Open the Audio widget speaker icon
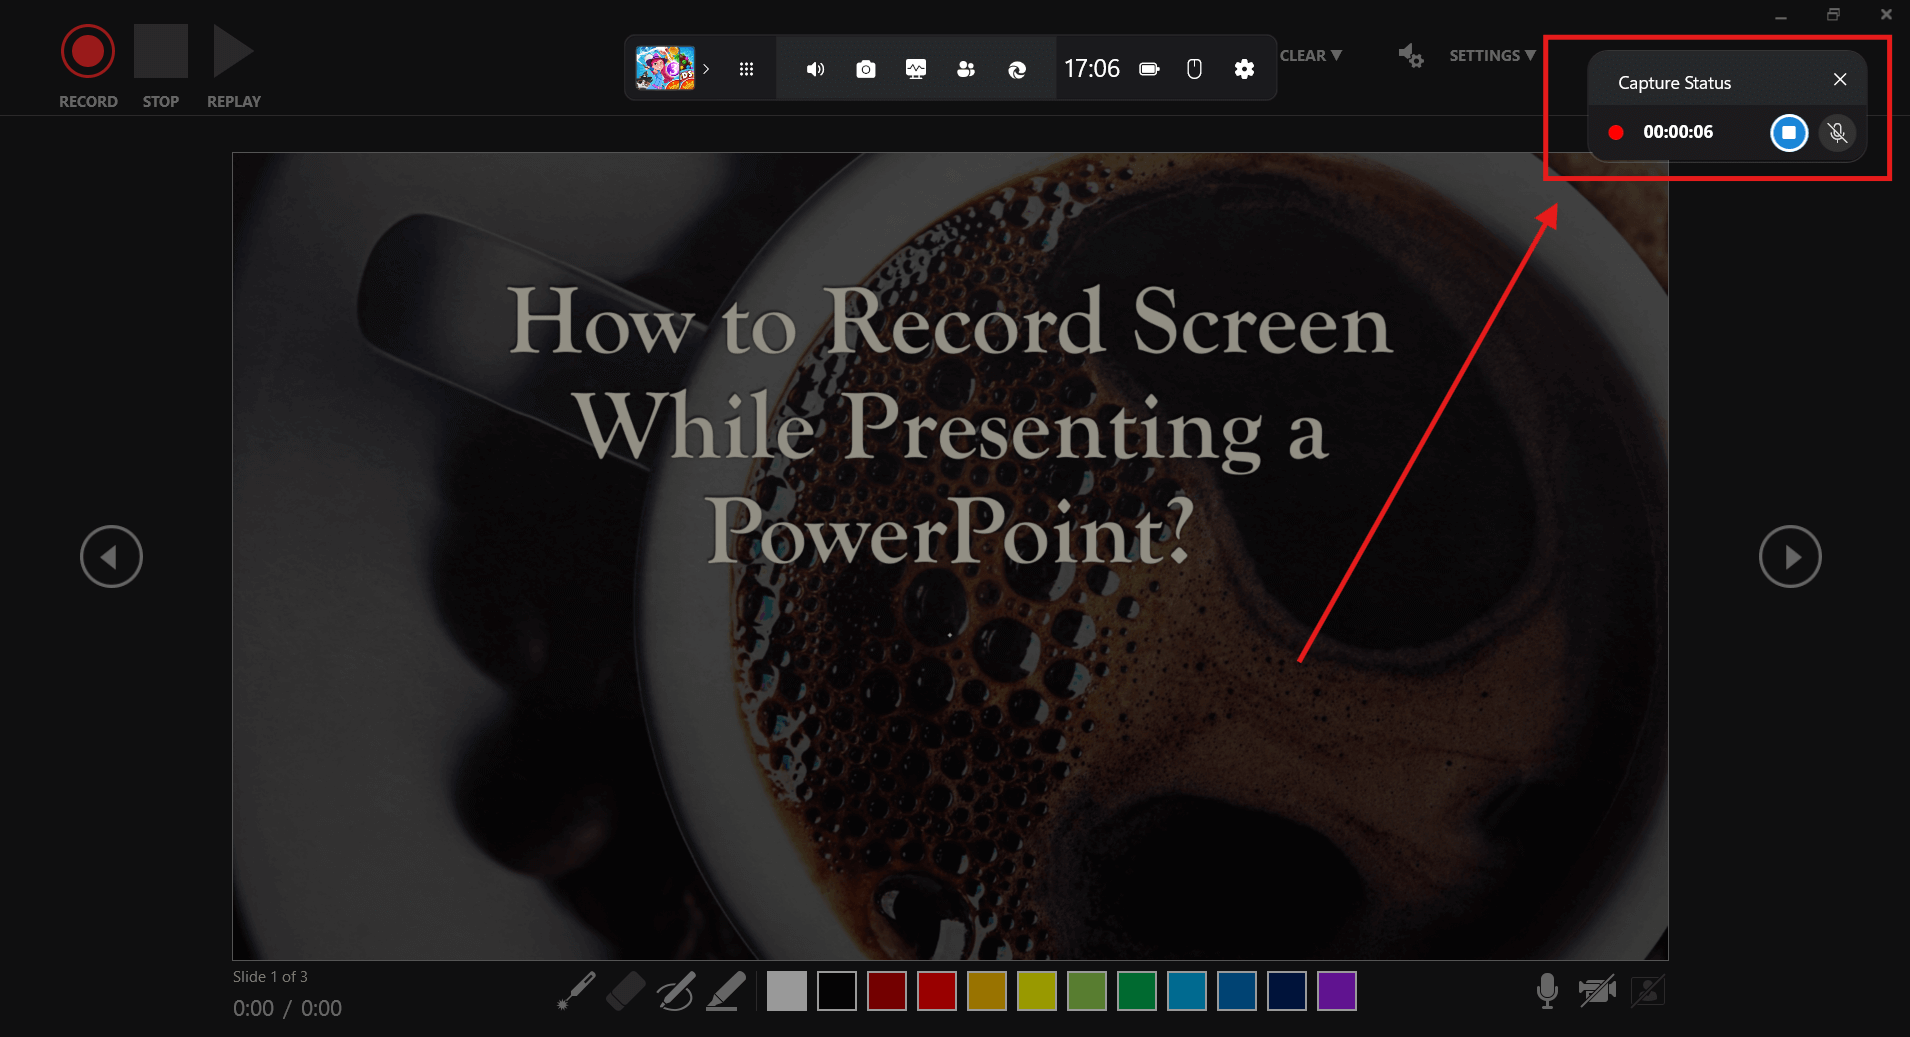Screen dimensions: 1910x1037 pos(816,69)
